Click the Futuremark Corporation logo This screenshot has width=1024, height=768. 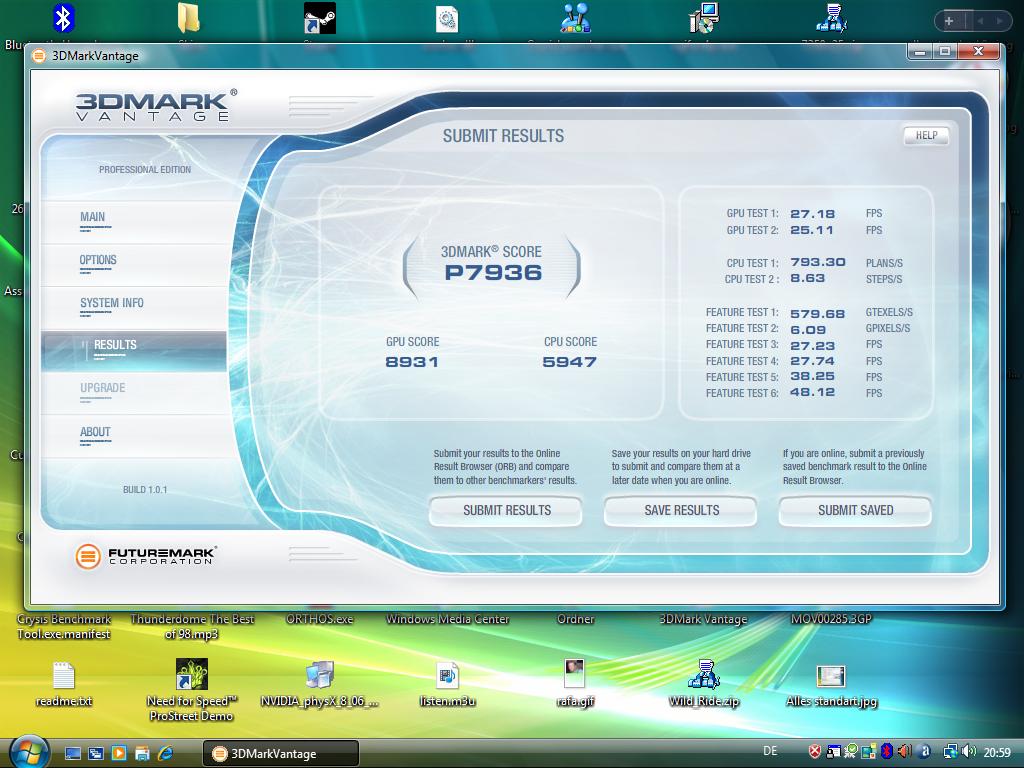pos(145,556)
